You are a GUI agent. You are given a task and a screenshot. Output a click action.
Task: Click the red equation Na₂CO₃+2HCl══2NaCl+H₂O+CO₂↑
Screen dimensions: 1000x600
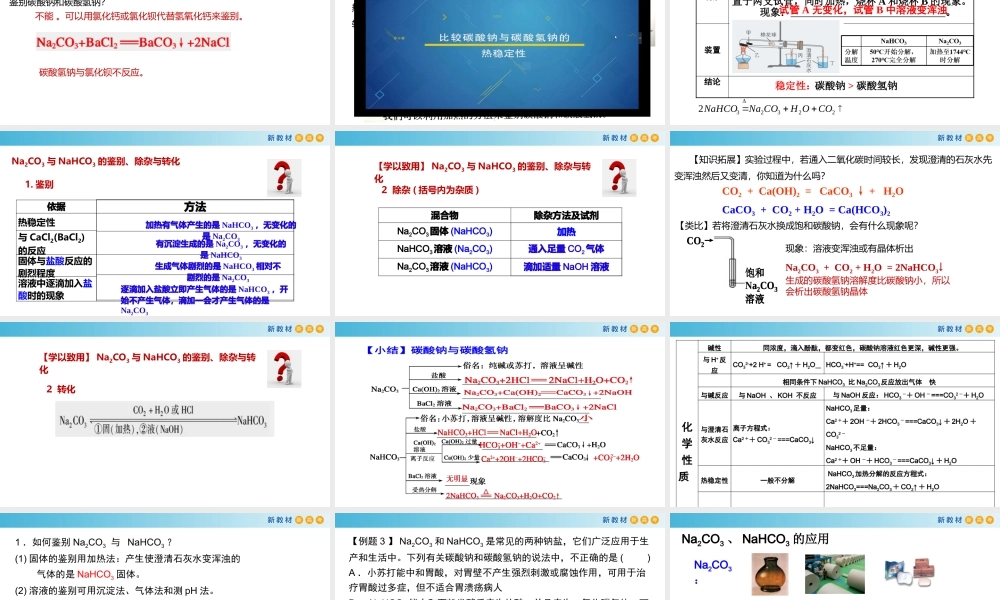(x=548, y=380)
